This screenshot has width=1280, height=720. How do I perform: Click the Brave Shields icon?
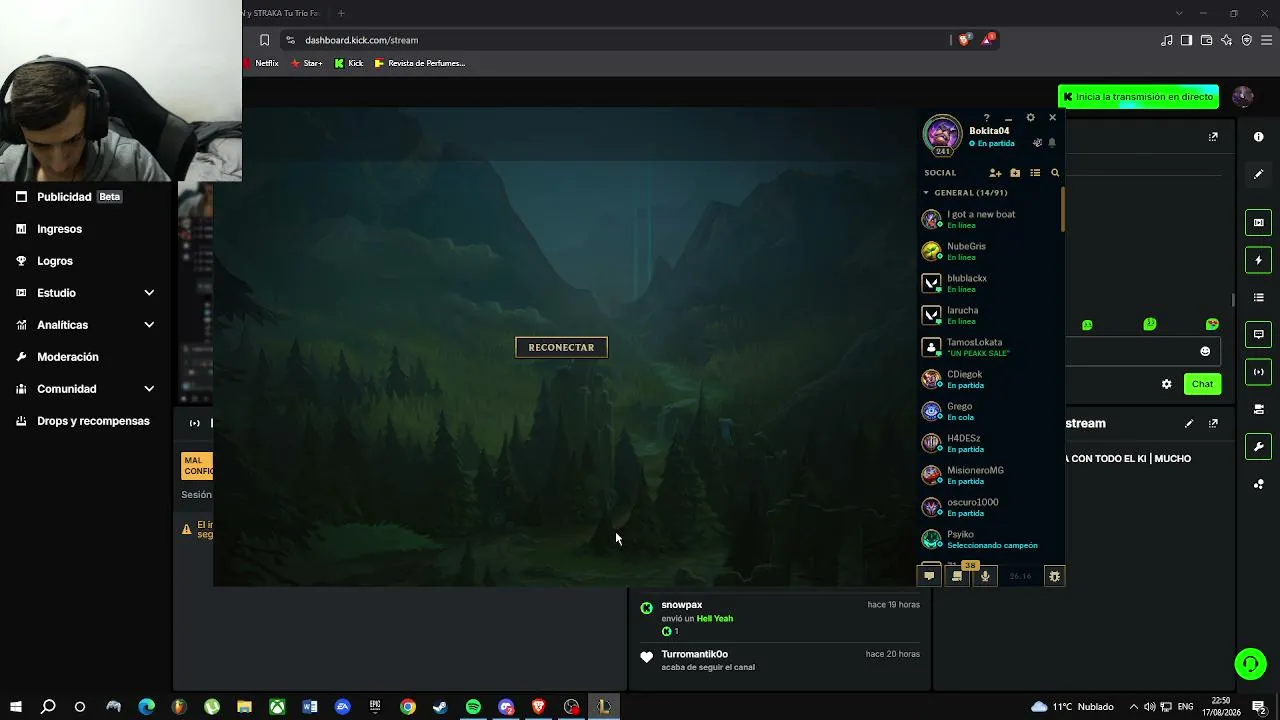point(964,40)
